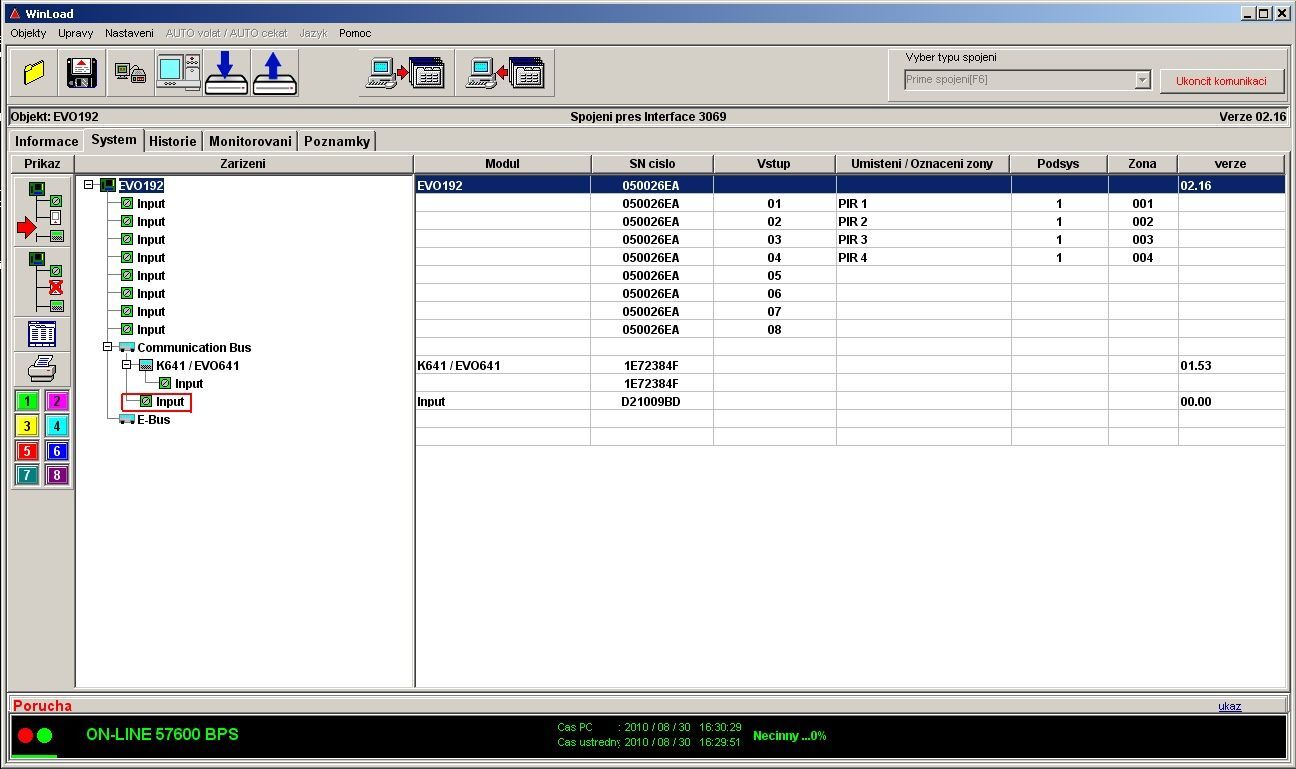Collapse the EVO192 tree node
The height and width of the screenshot is (769, 1296).
tap(90, 185)
